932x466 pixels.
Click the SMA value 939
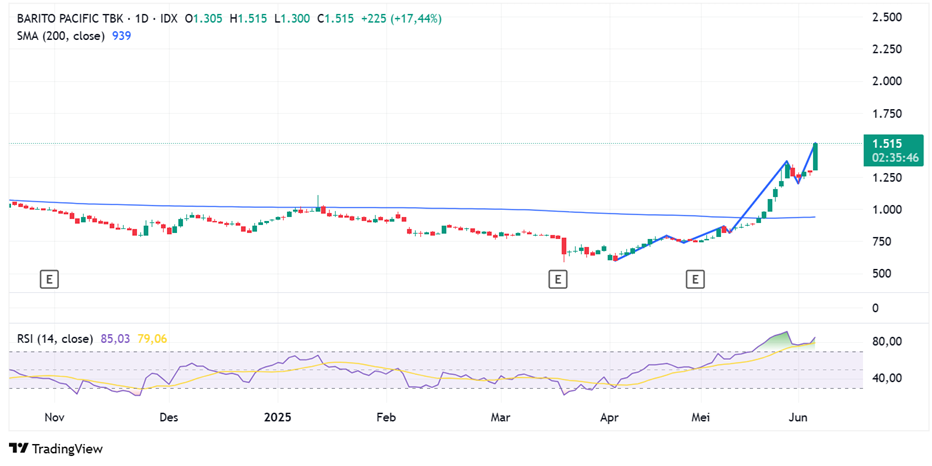[122, 36]
